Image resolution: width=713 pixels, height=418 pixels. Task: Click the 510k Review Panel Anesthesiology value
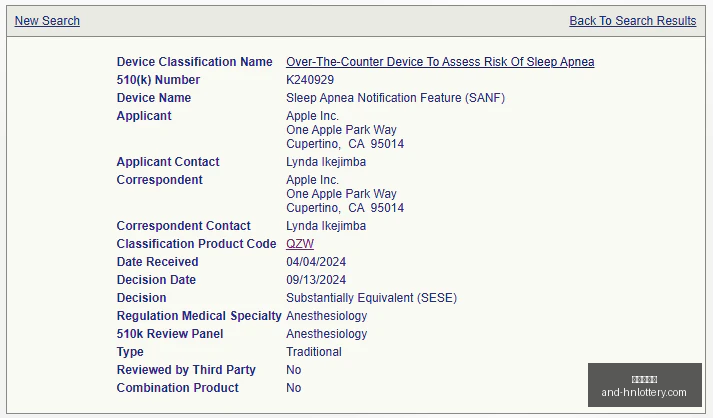click(x=326, y=334)
